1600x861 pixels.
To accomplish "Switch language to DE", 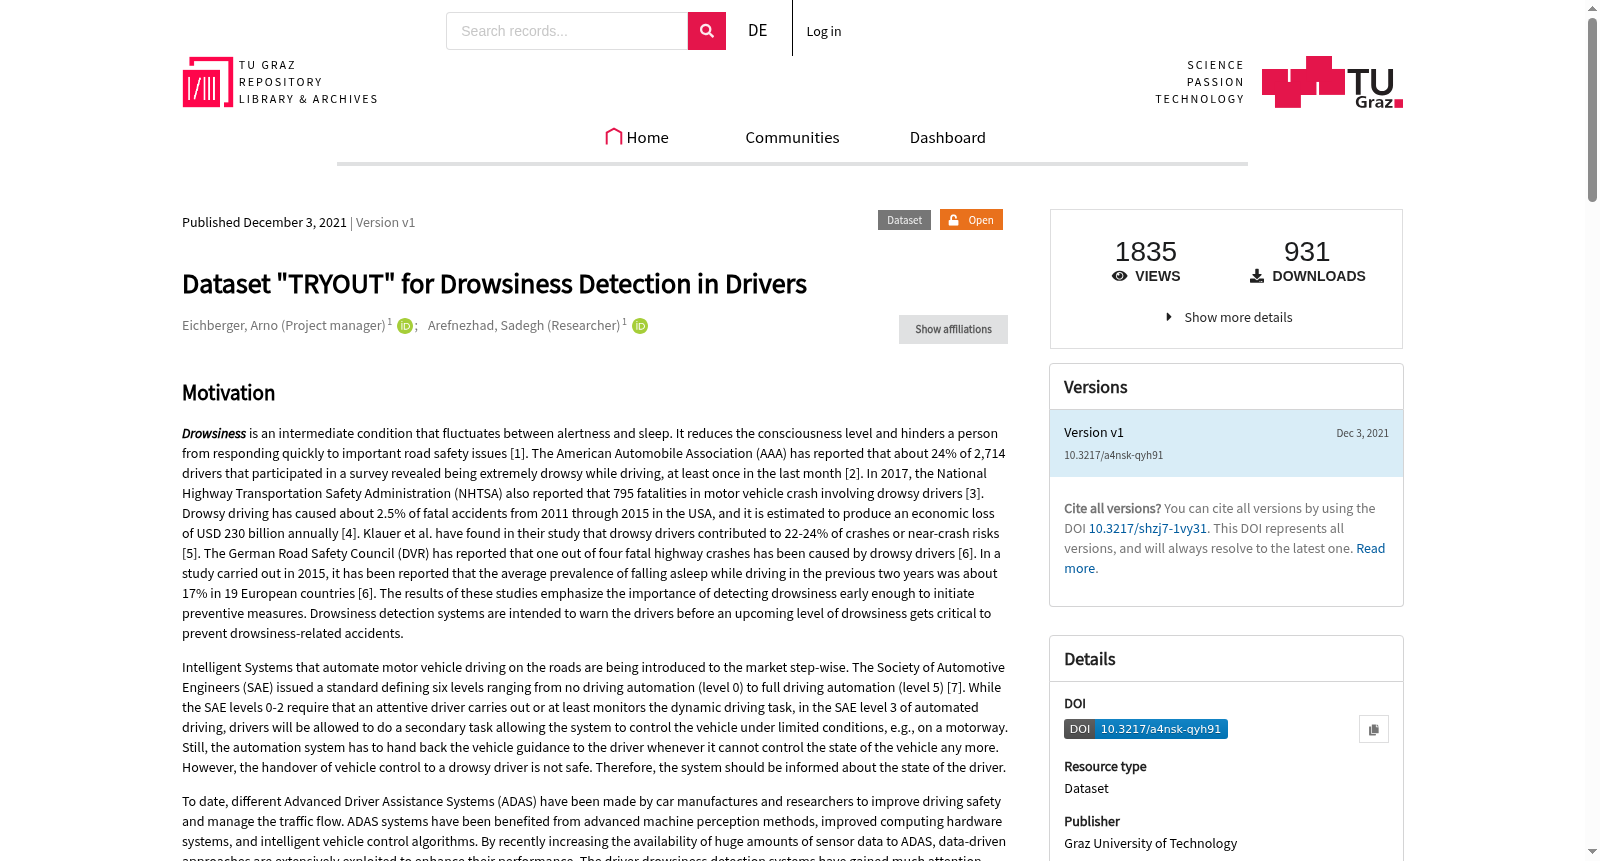I will coord(758,31).
